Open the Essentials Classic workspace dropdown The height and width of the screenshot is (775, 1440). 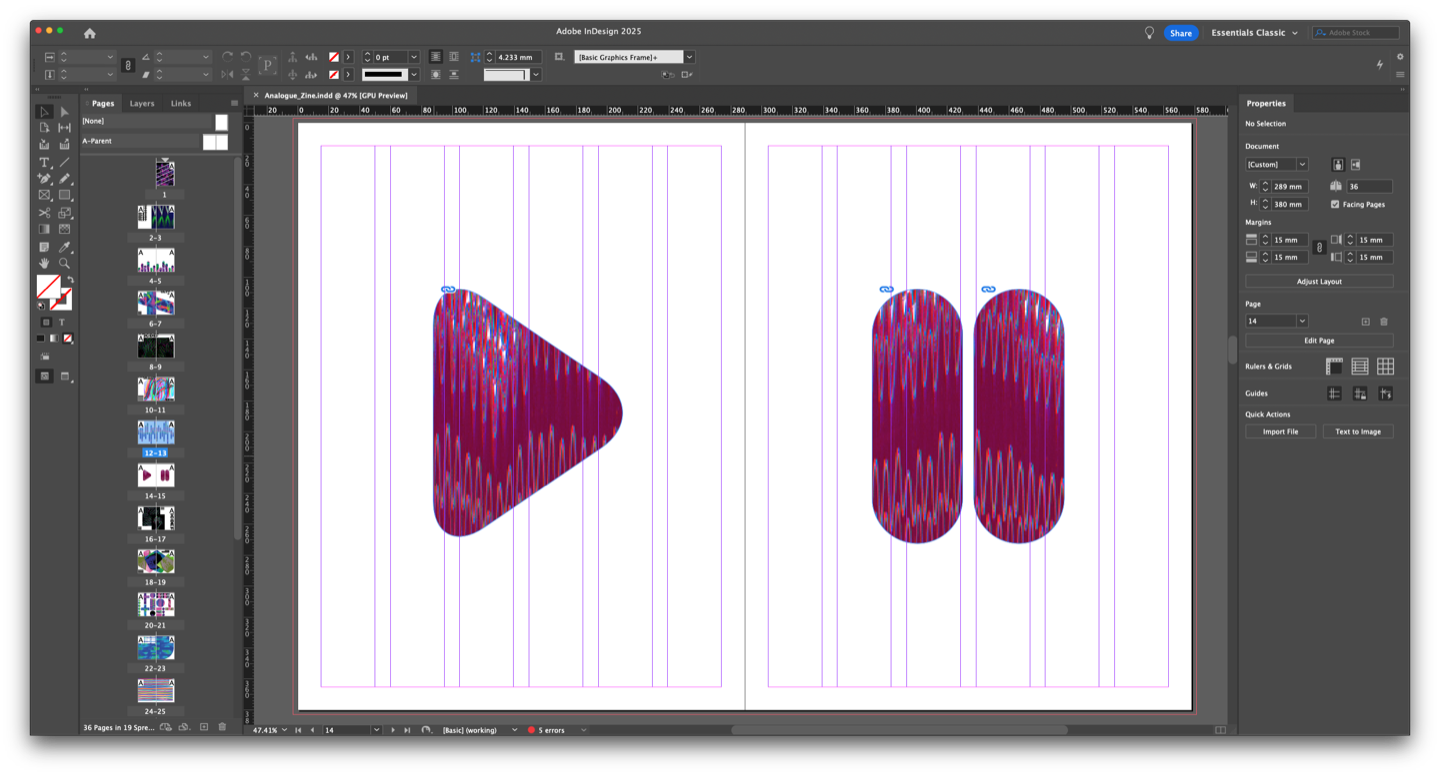coord(1254,33)
